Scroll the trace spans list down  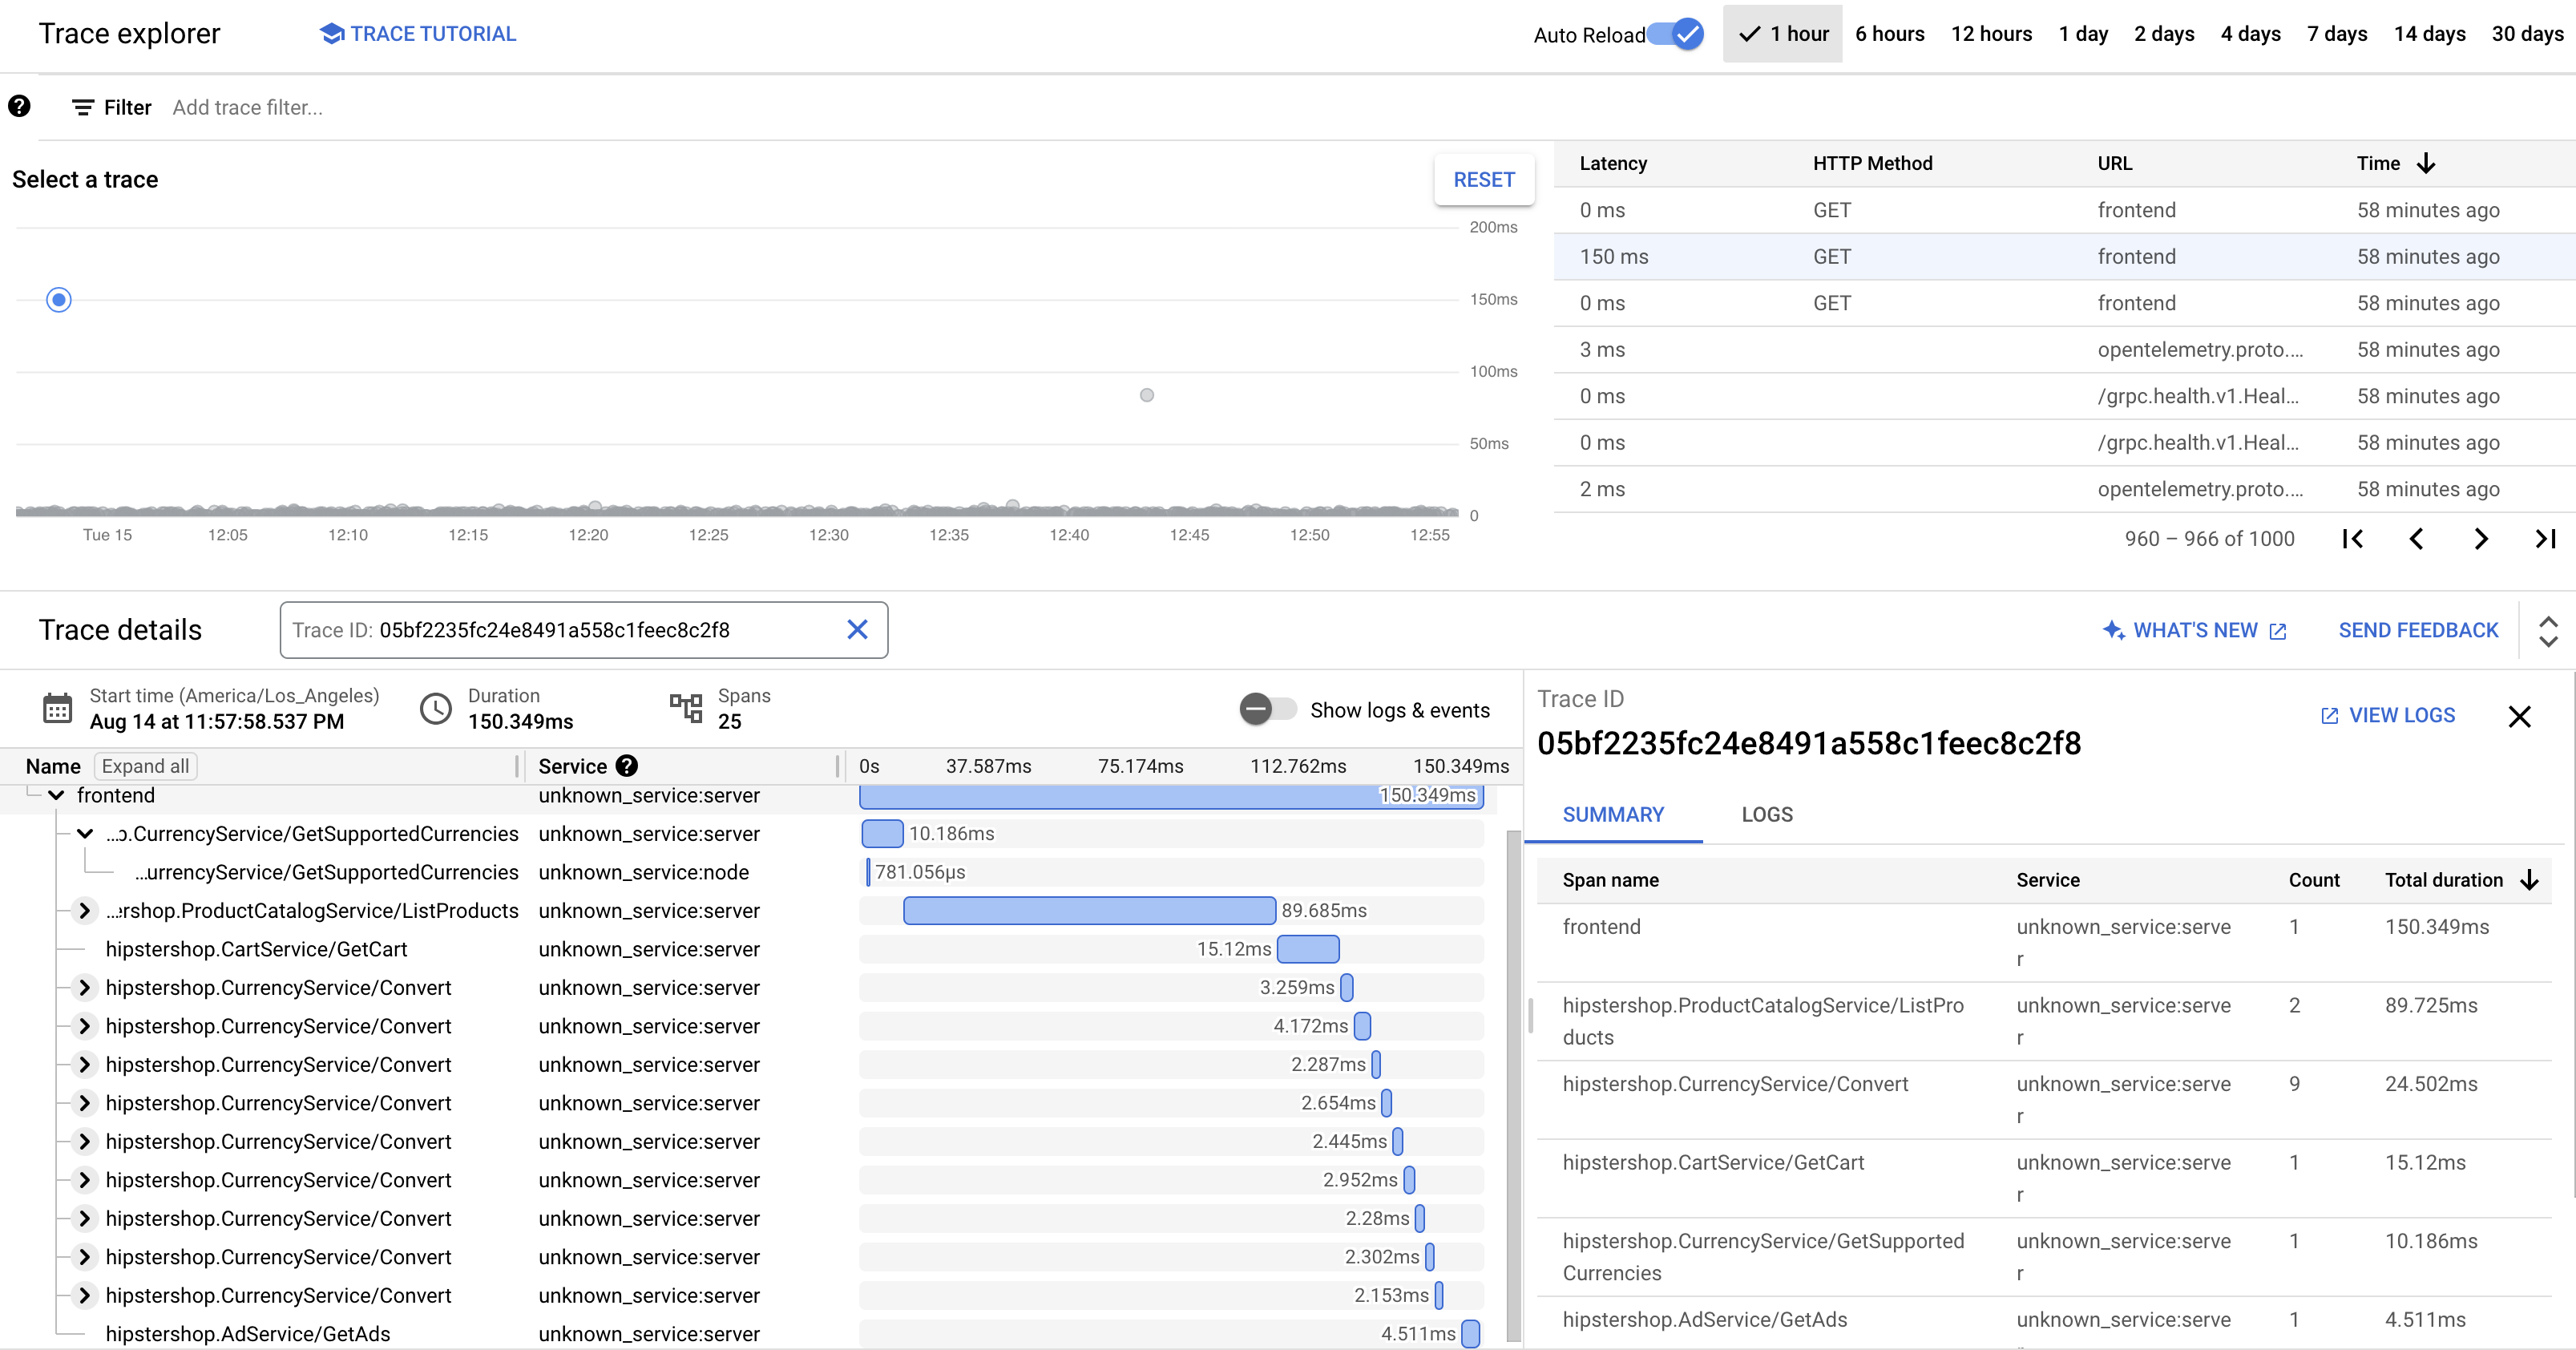pyautogui.click(x=1506, y=1279)
